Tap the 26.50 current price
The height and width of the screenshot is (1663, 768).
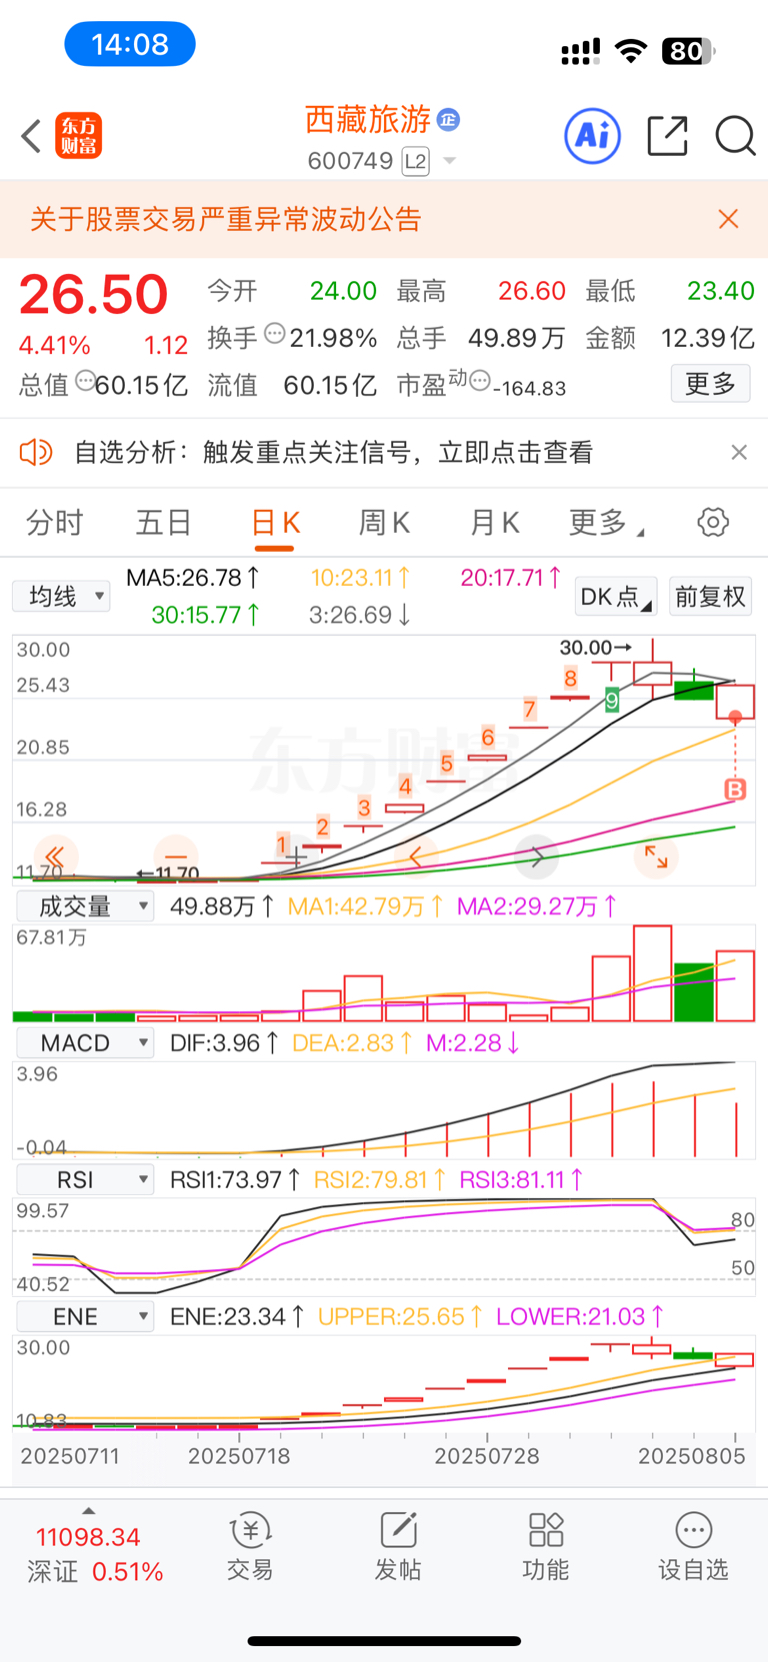click(93, 295)
